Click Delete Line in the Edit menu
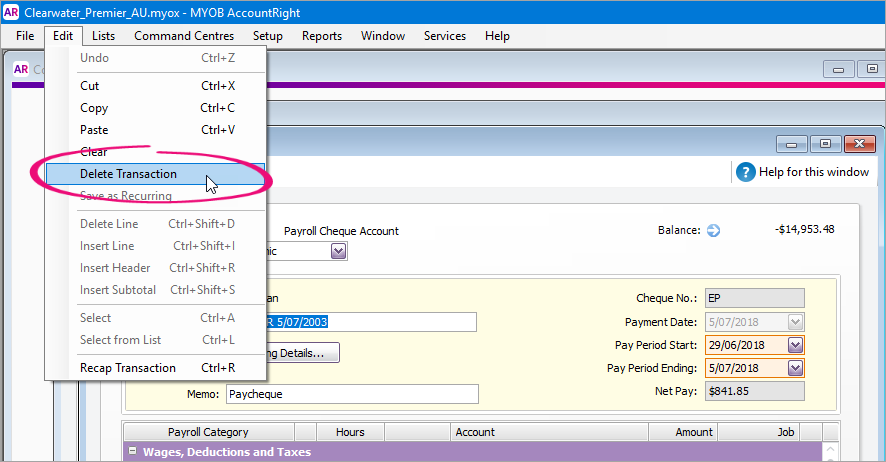This screenshot has width=886, height=462. click(x=155, y=224)
